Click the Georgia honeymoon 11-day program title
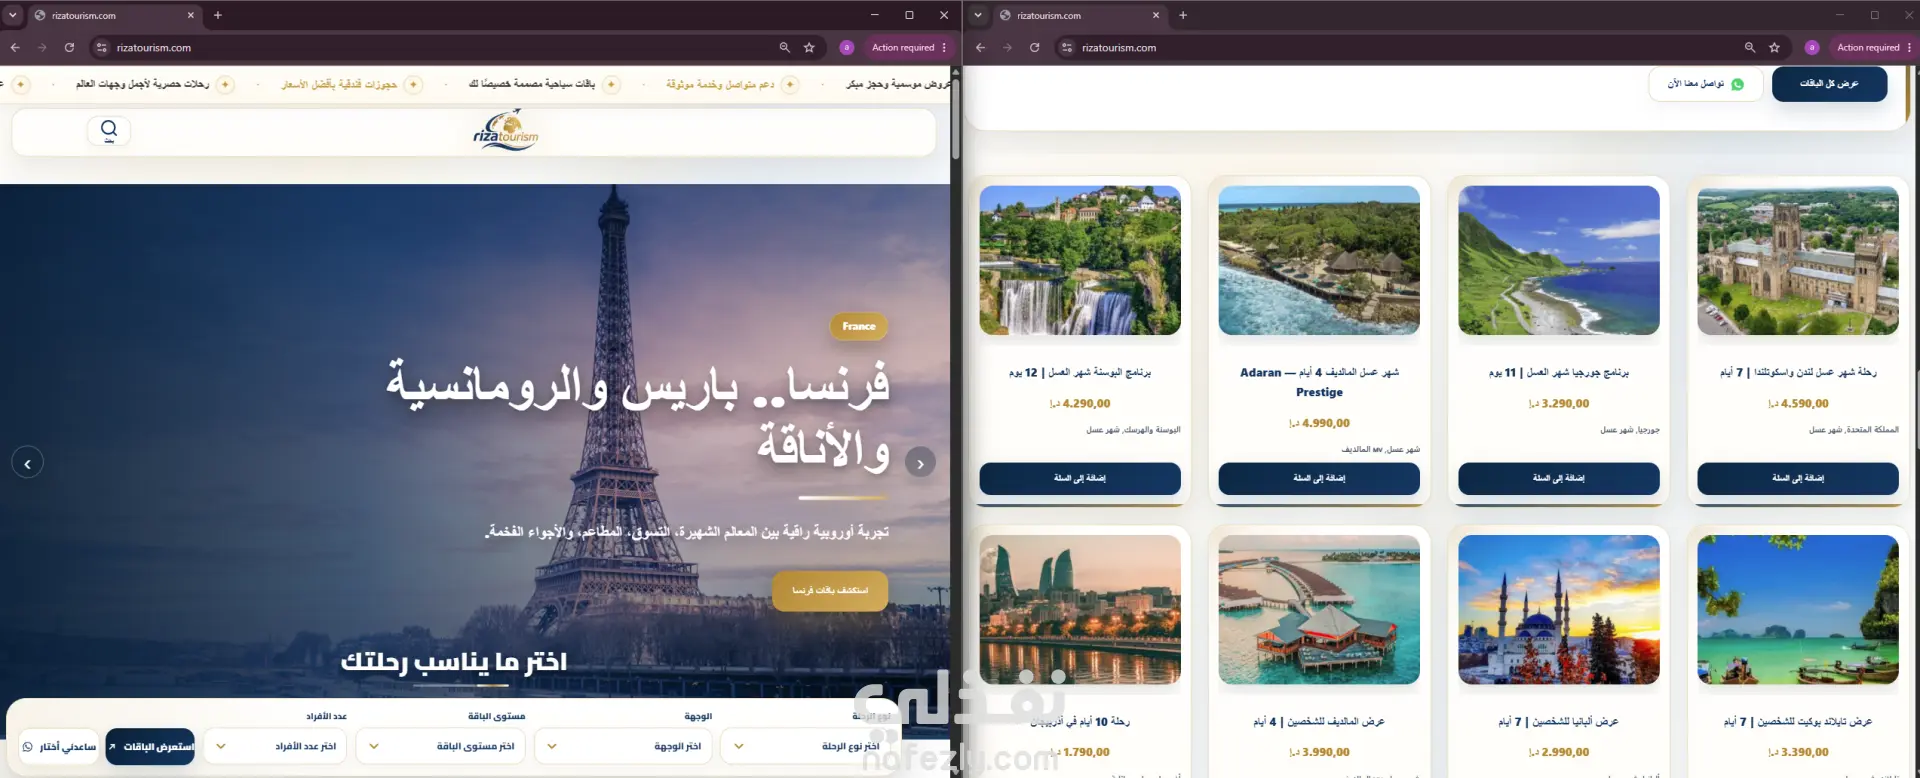 pos(1559,372)
